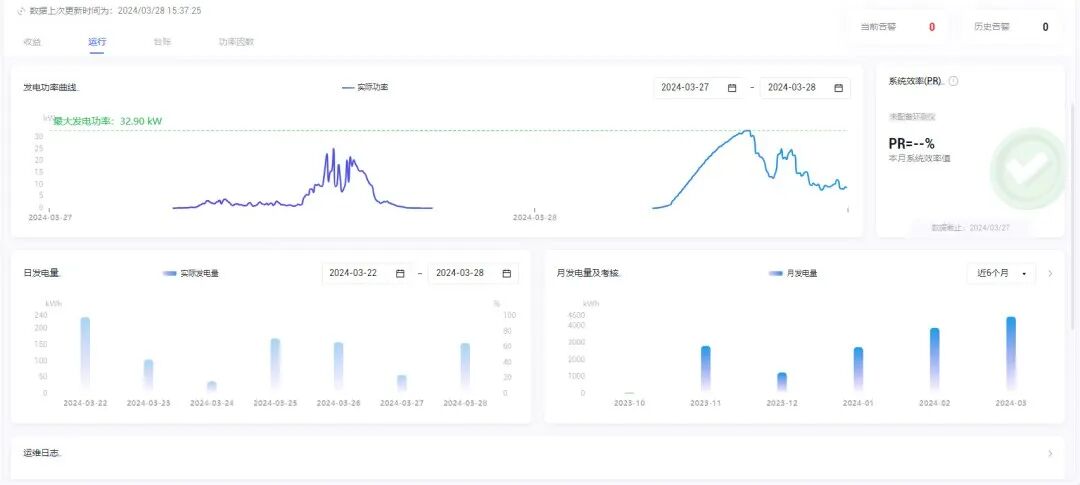
Task: Click the power curve end date field 2024-03-28
Action: coord(805,88)
